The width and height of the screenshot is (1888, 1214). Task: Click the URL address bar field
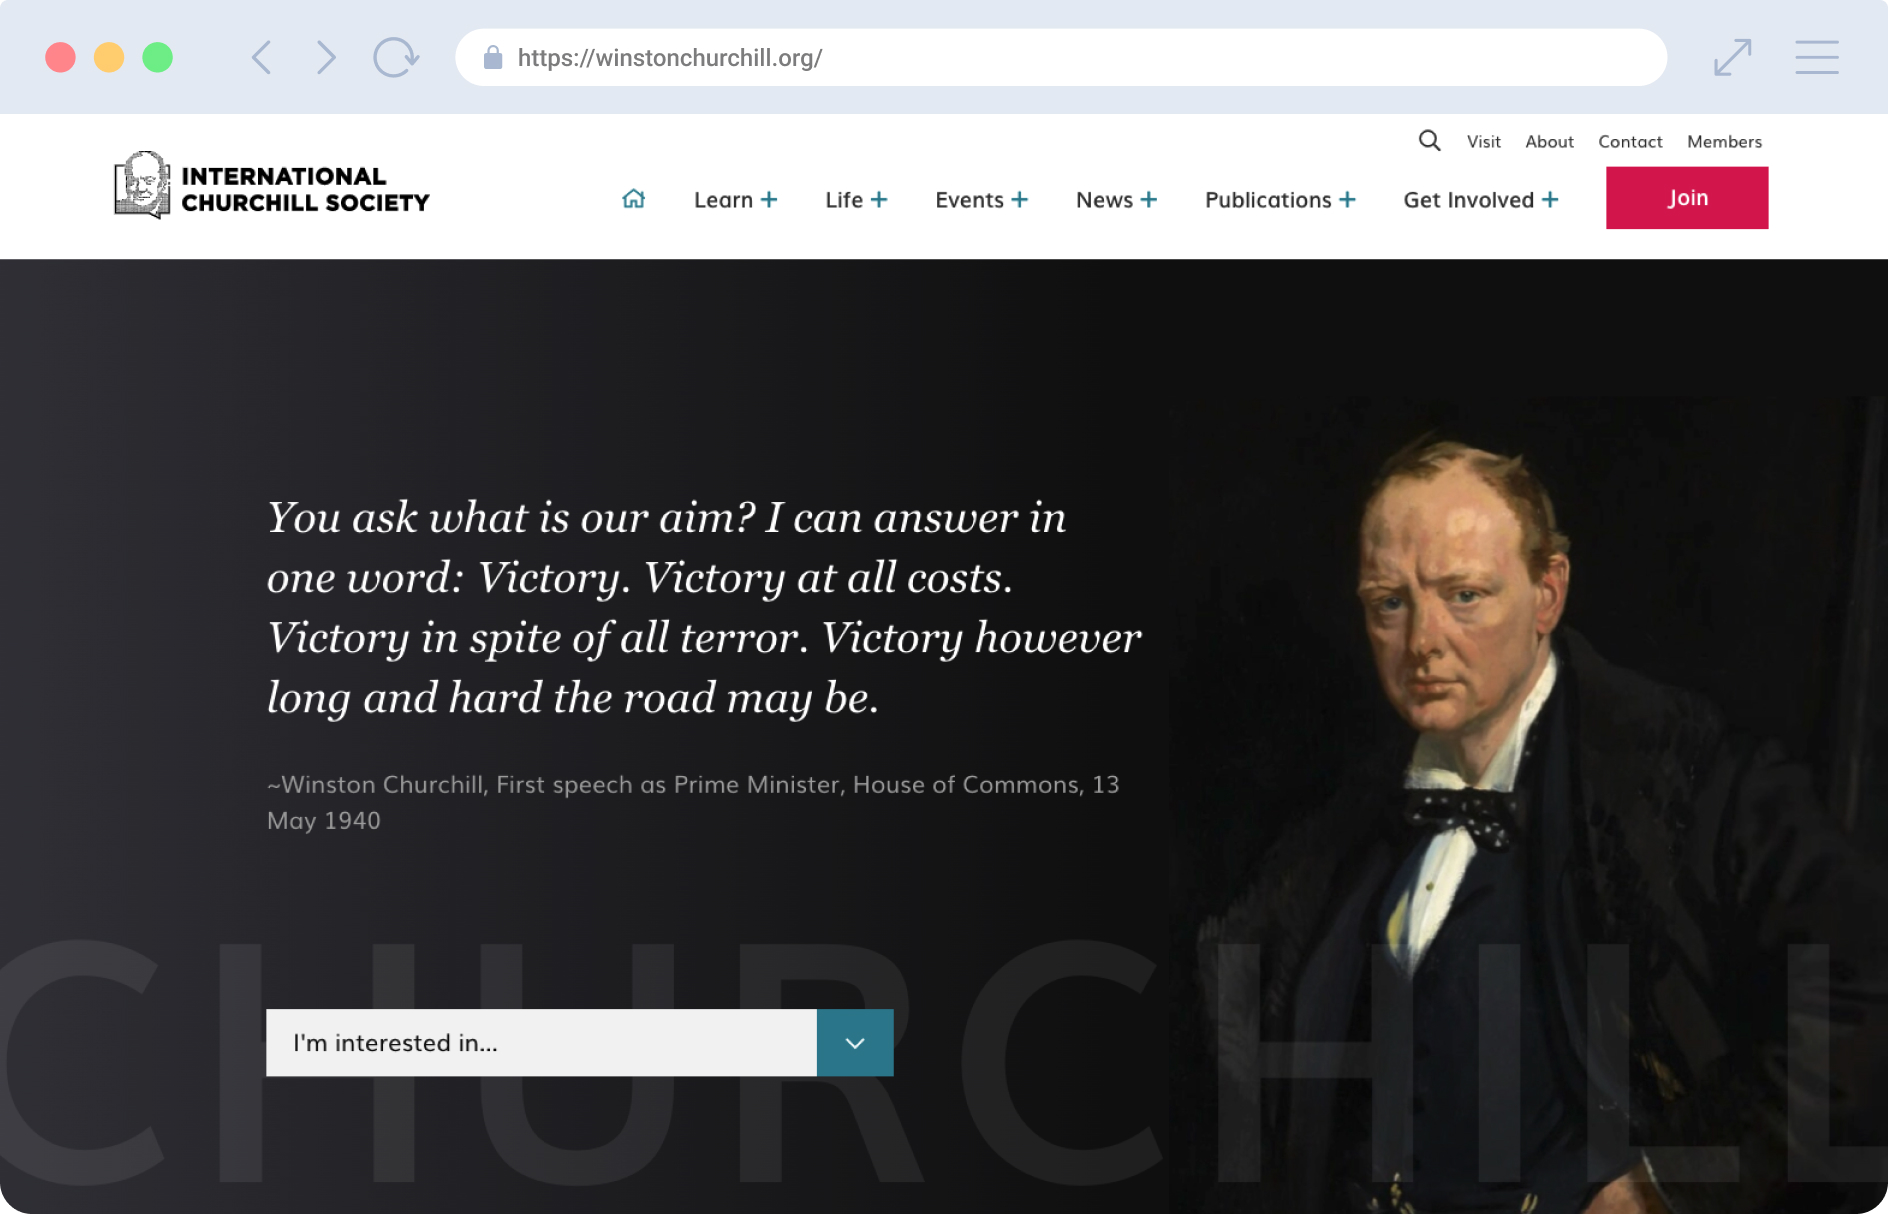[1061, 57]
